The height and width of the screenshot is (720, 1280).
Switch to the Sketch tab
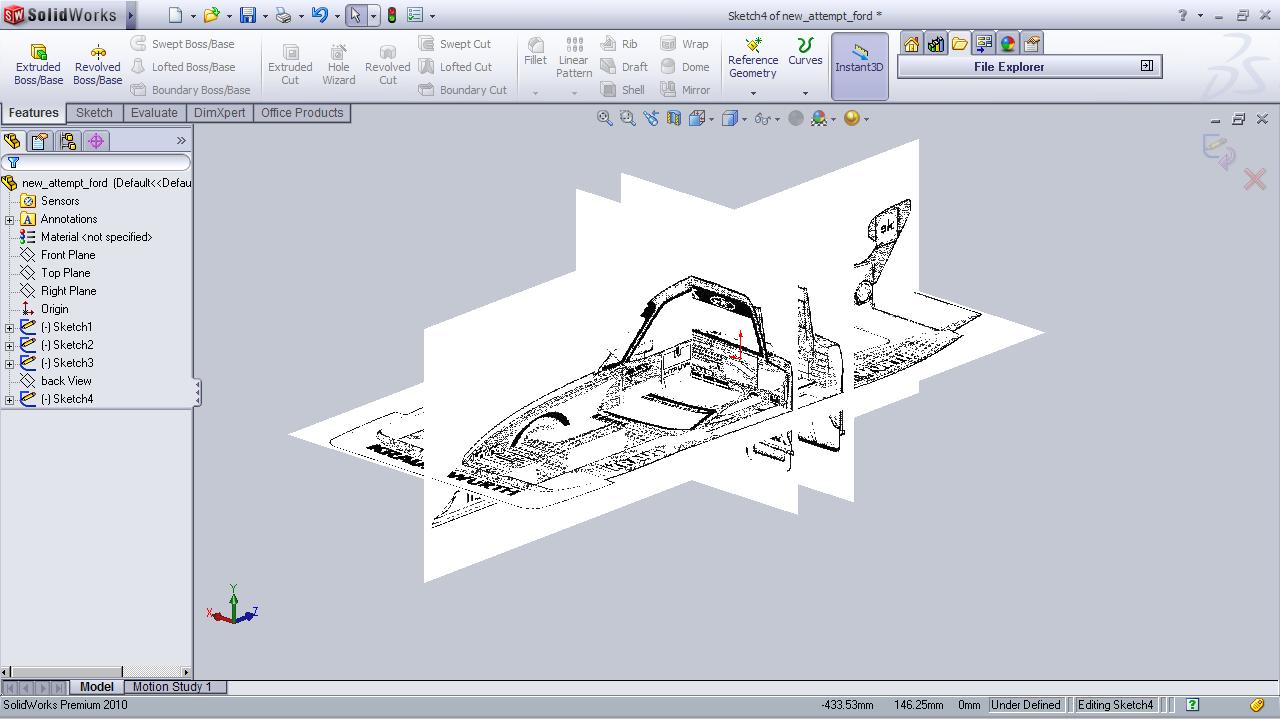pyautogui.click(x=94, y=113)
